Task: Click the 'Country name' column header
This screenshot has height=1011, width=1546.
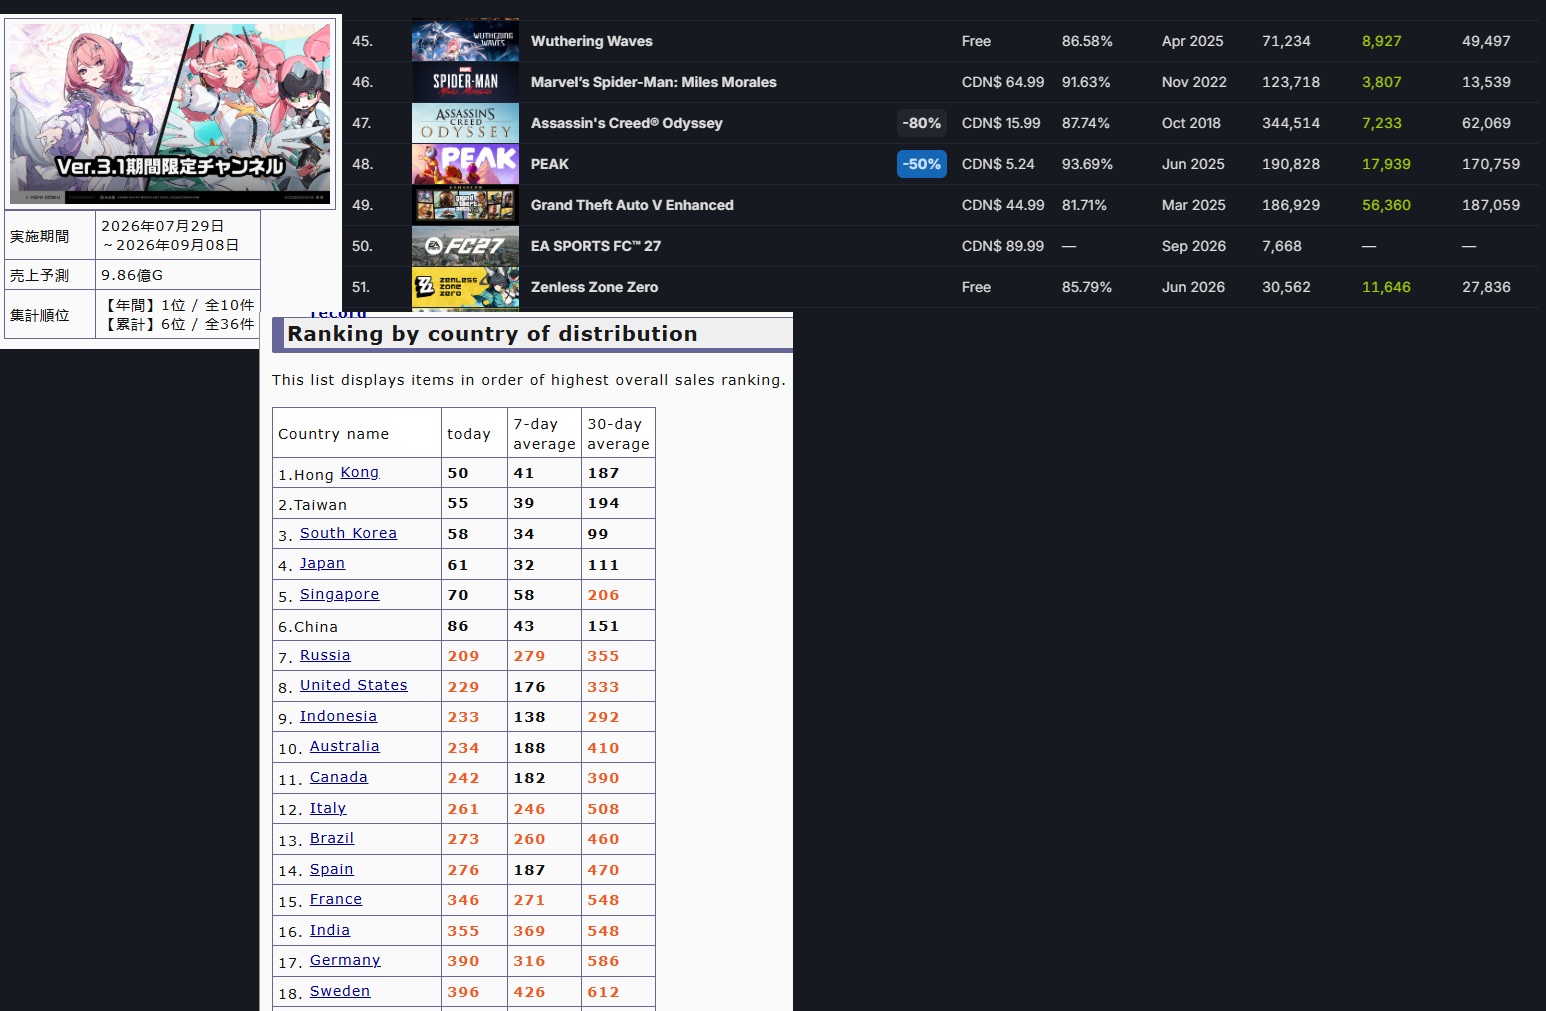Action: 357,433
